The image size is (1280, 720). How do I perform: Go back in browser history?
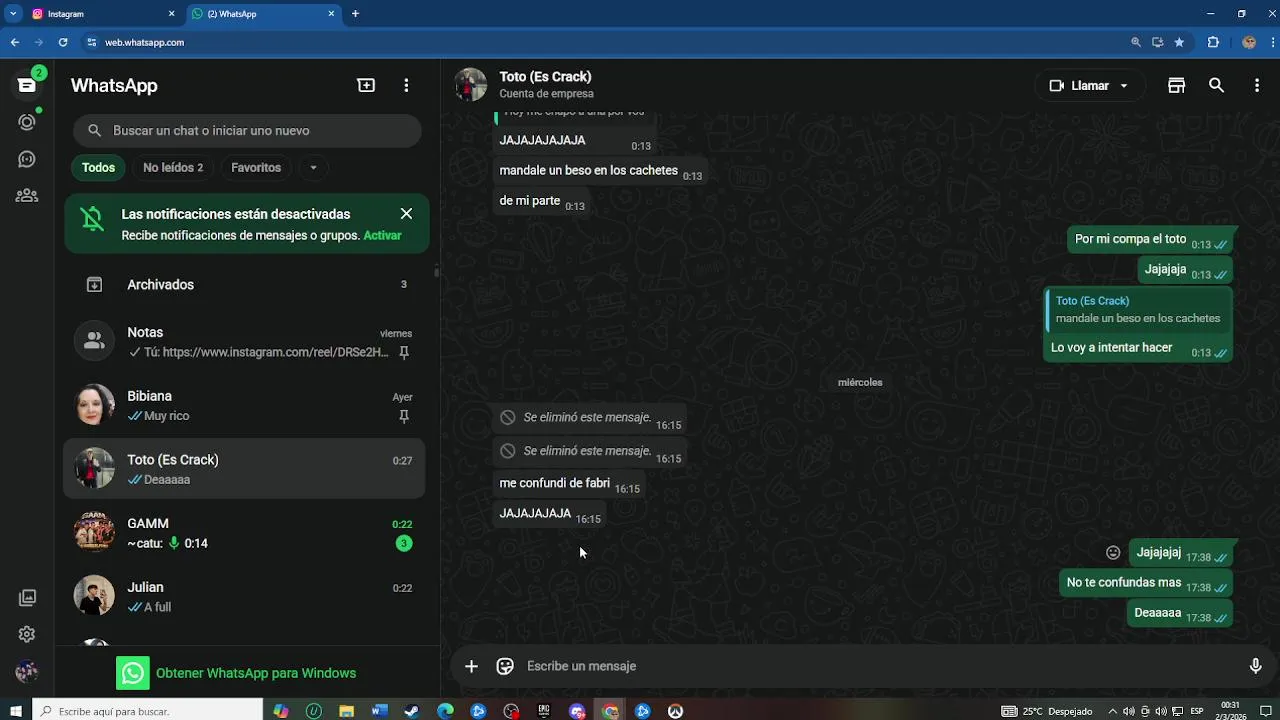click(14, 42)
